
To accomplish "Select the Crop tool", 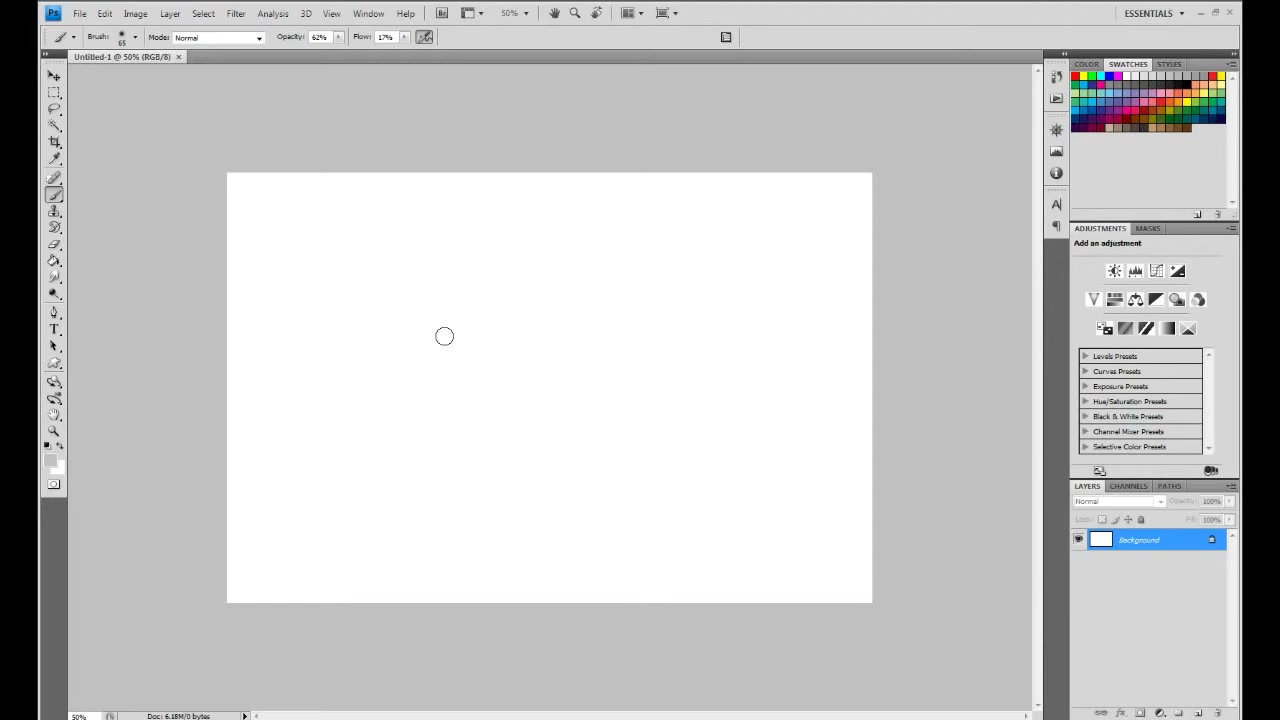I will [x=54, y=143].
